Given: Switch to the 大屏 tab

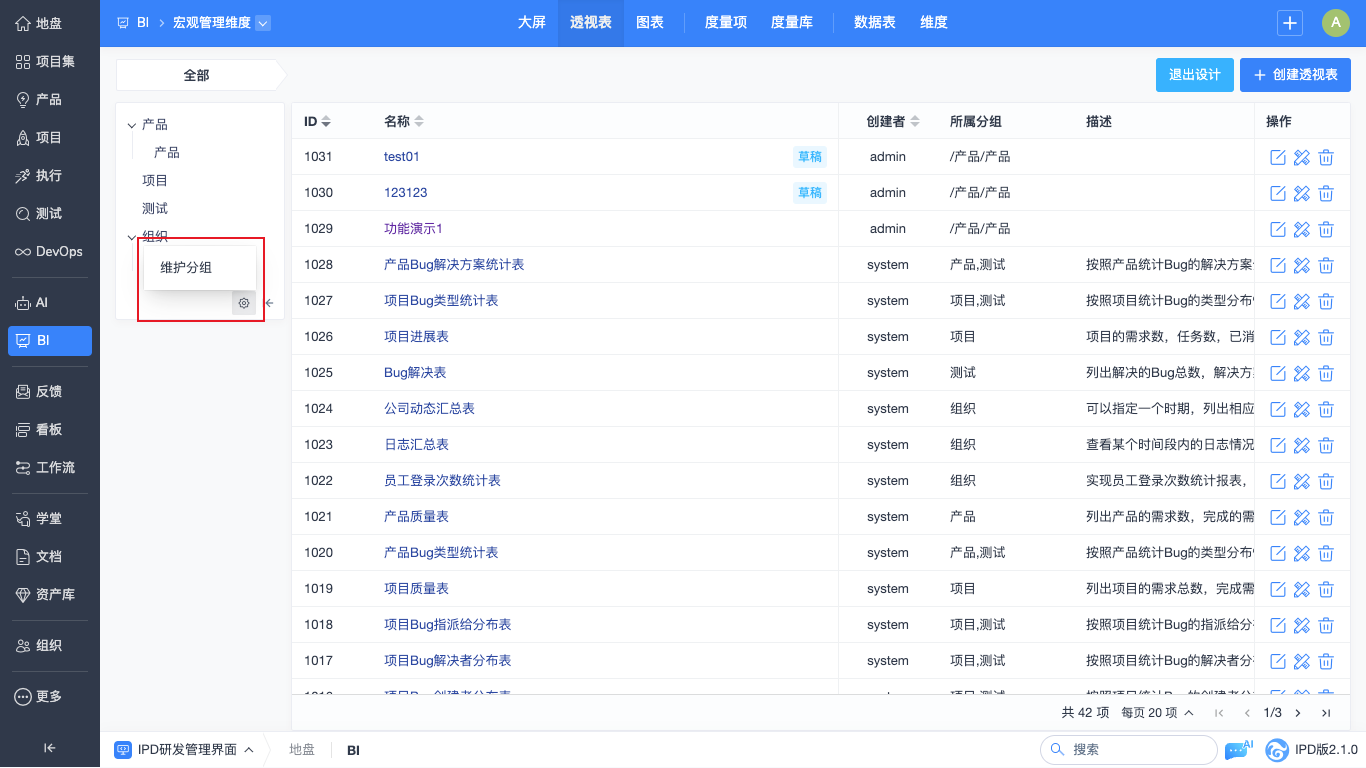Looking at the screenshot, I should [x=532, y=23].
